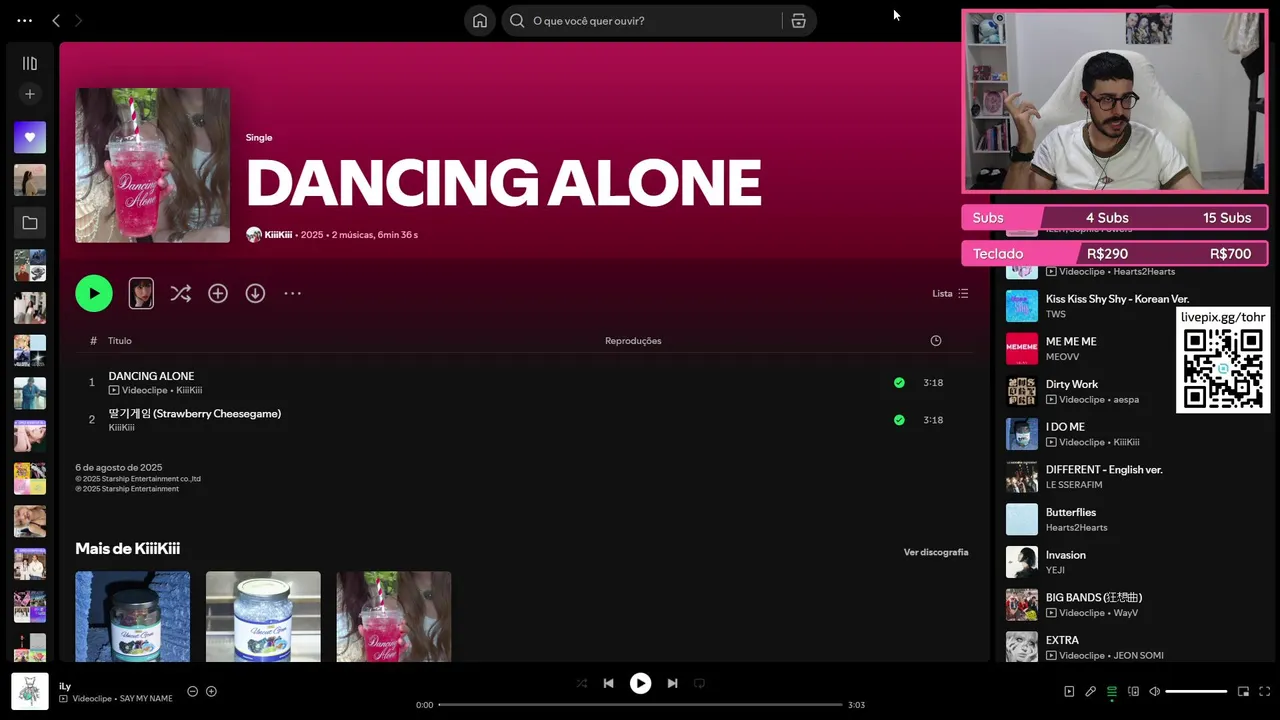Open KiiiKiii link under track 2

point(121,428)
